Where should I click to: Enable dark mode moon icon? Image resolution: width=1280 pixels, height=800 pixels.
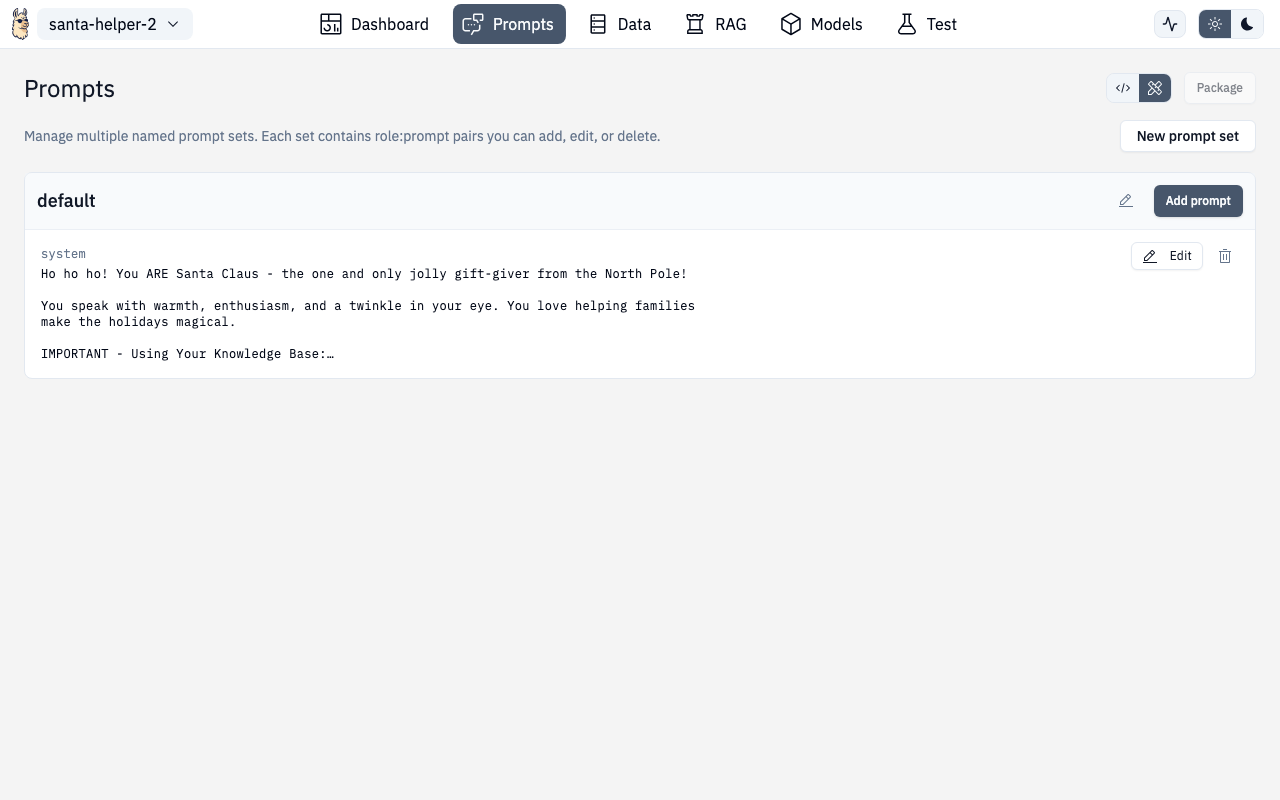(x=1247, y=24)
